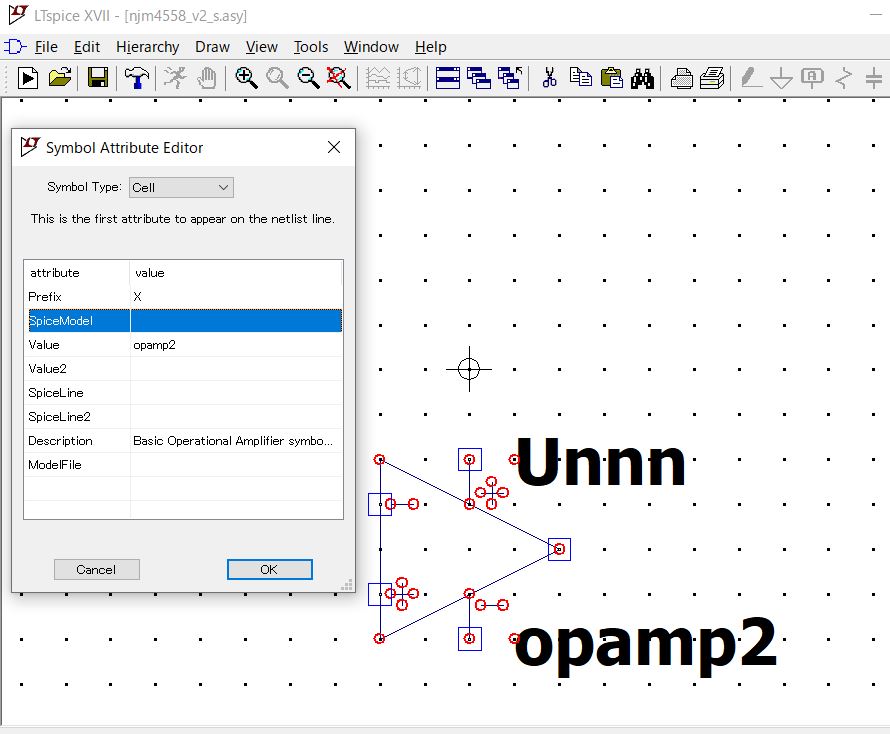Select the Value2 attribute row
The image size is (890, 734).
pos(183,369)
